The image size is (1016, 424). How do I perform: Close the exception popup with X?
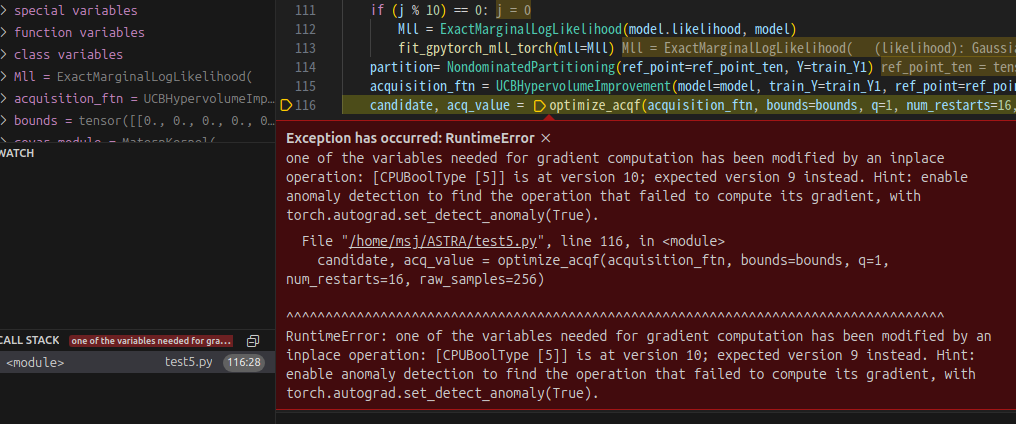click(546, 138)
